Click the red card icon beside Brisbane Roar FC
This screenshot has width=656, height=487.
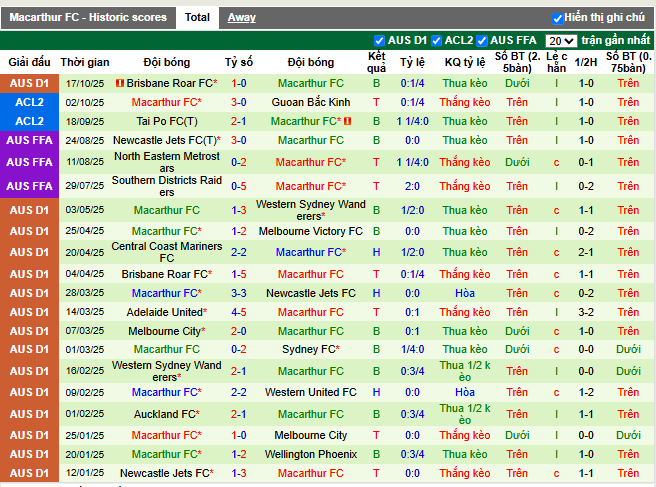pyautogui.click(x=120, y=84)
